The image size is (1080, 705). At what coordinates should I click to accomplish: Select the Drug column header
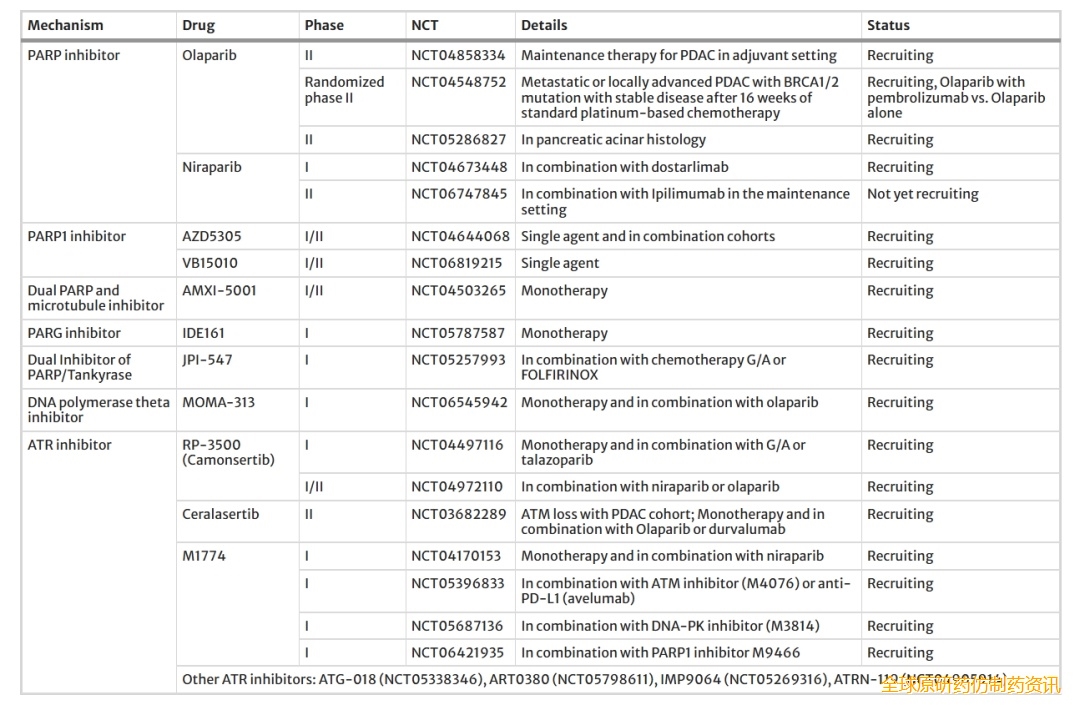coord(198,25)
